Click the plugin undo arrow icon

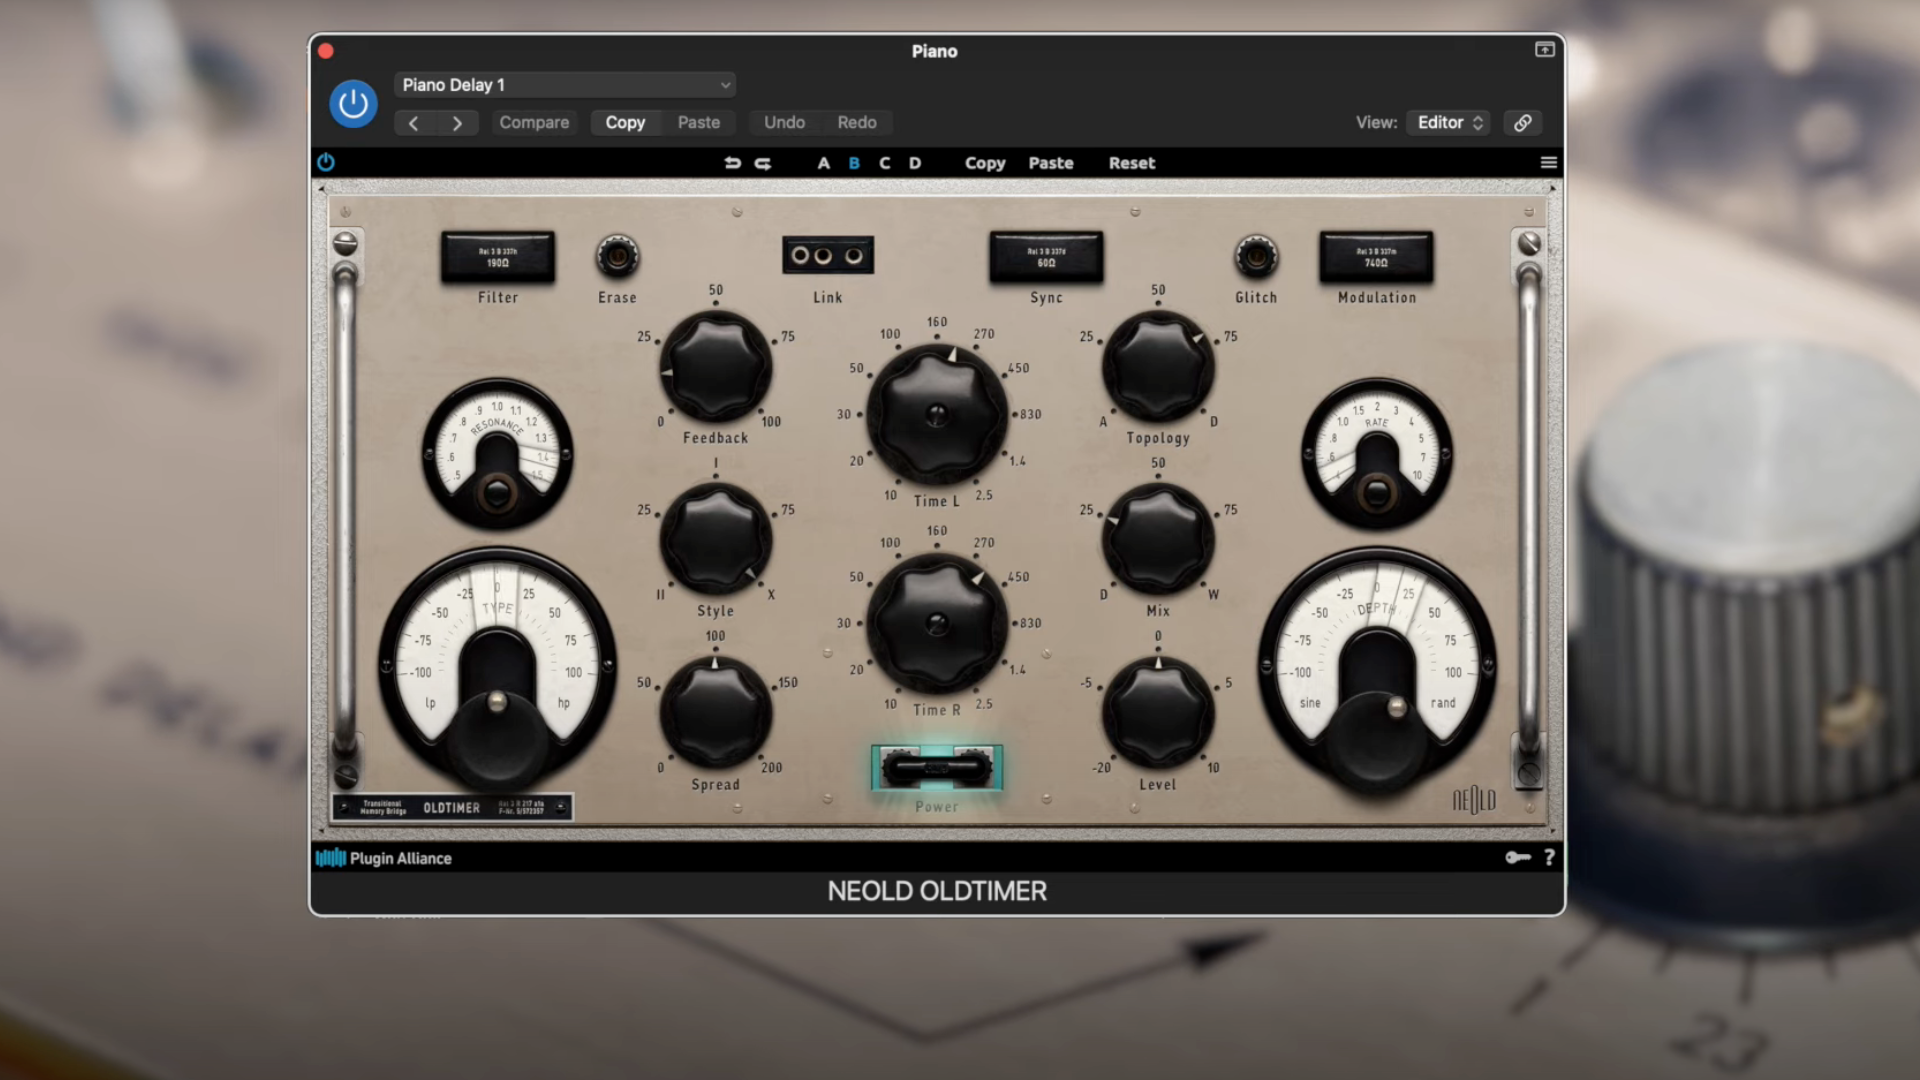coord(732,163)
